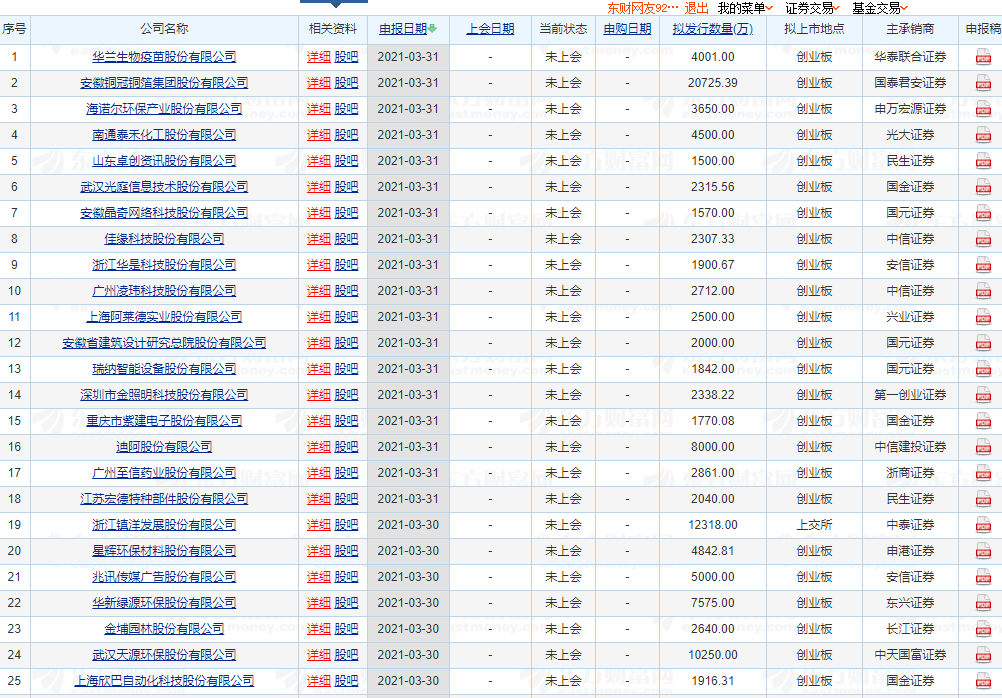Open PDF prospectus for 山东卓创资讯股份有限公司
This screenshot has width=1002, height=698.
click(983, 161)
